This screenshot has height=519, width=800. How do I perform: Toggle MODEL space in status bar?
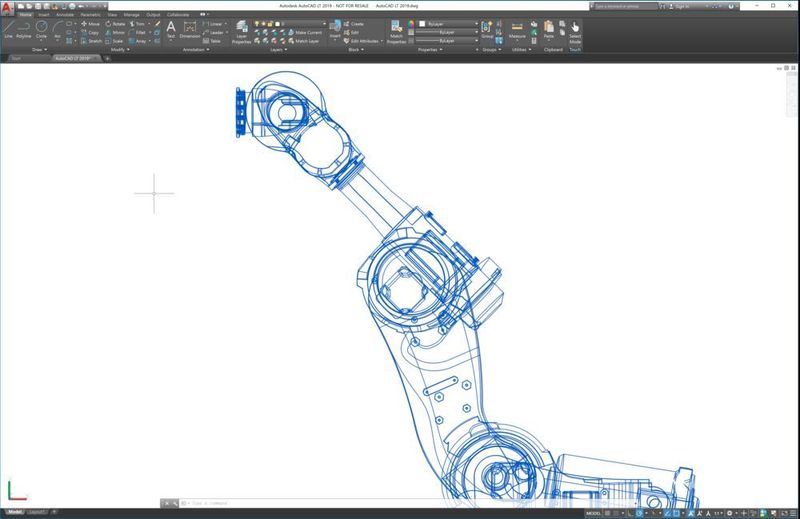coord(593,513)
